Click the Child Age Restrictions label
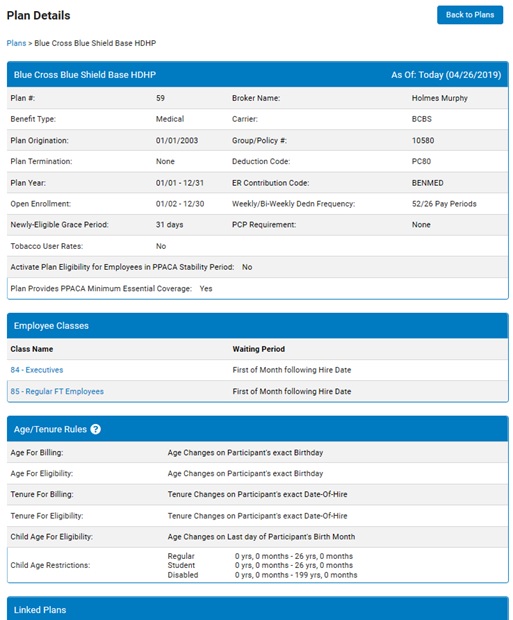The height and width of the screenshot is (620, 513). click(50, 565)
